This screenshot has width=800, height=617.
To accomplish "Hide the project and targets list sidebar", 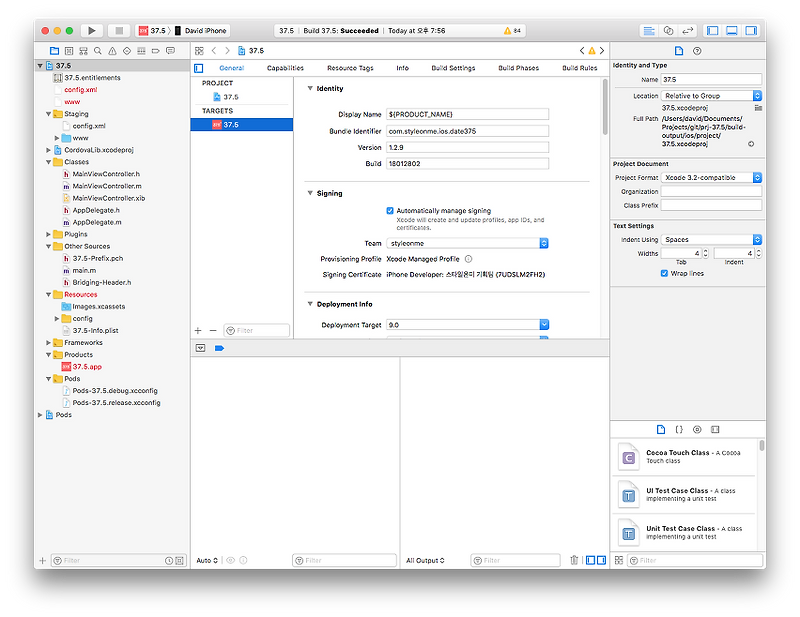I will (x=199, y=68).
